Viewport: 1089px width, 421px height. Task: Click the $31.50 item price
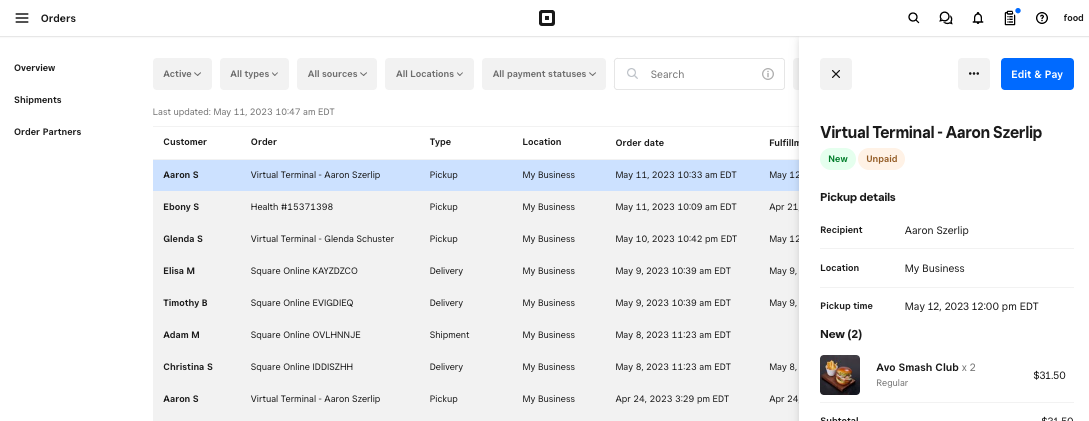click(1049, 376)
